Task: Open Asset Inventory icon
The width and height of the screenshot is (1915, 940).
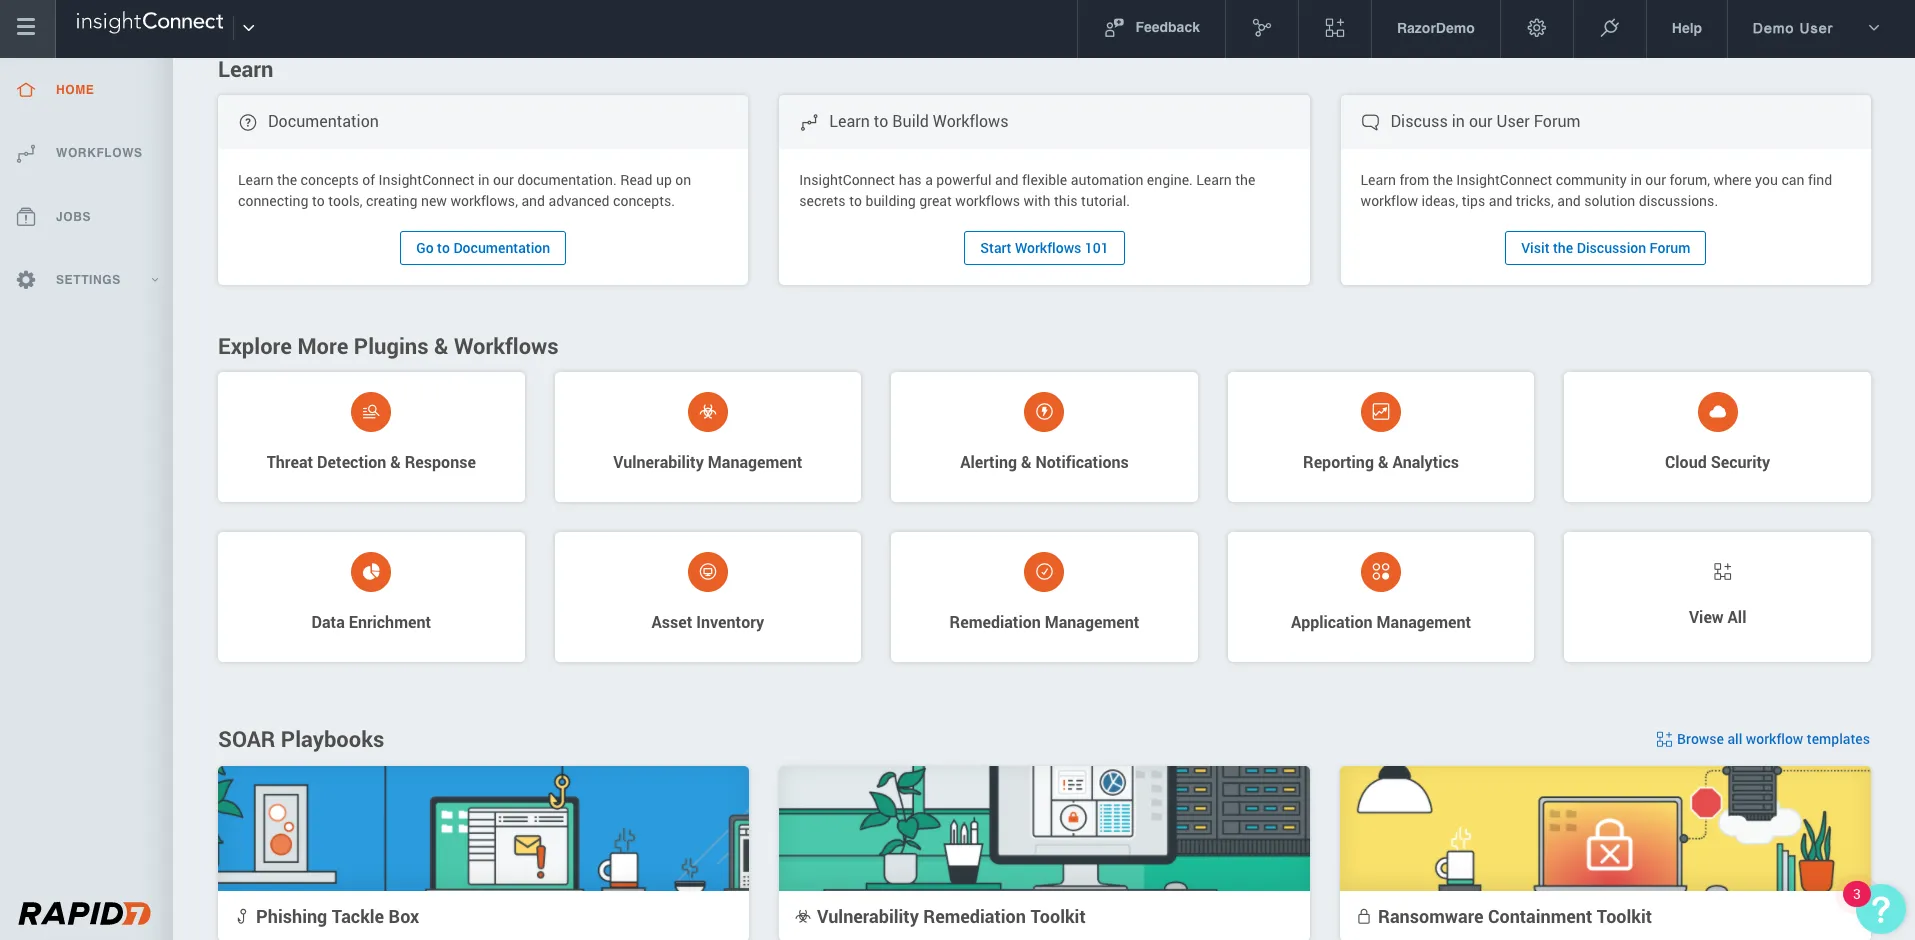Action: 708,572
